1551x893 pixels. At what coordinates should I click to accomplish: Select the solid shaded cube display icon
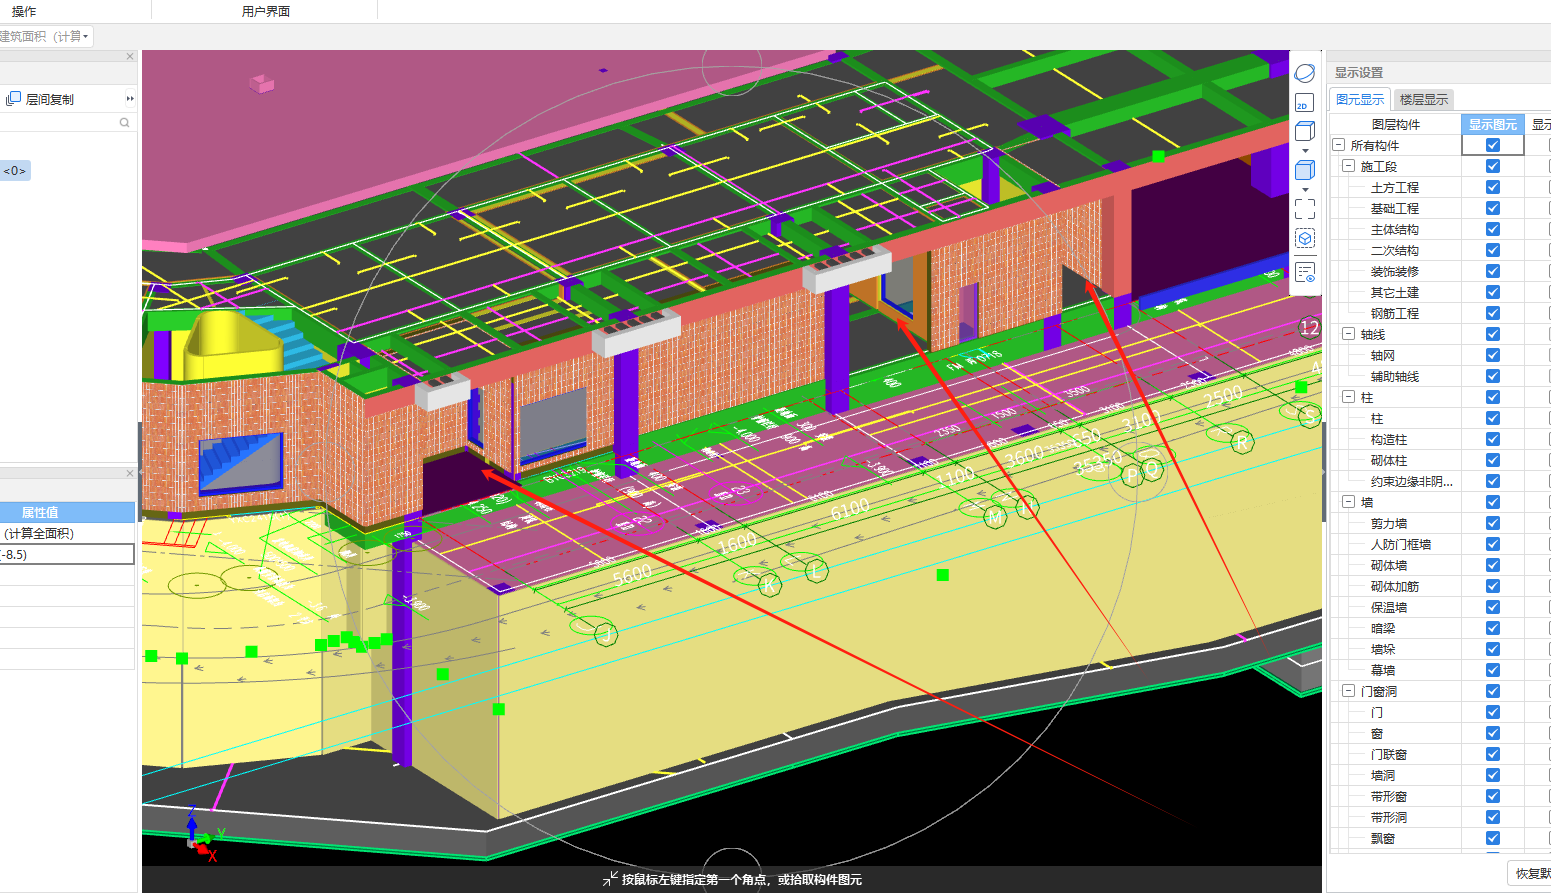tap(1304, 170)
